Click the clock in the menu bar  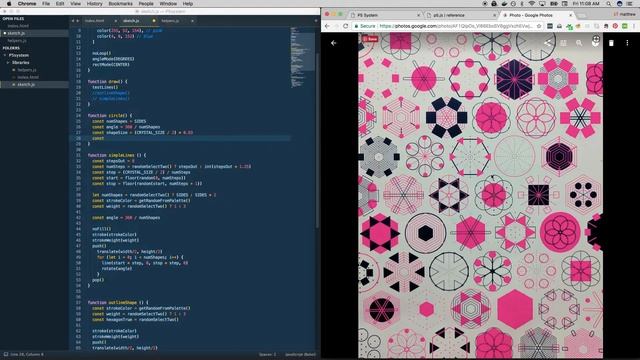[x=586, y=4]
